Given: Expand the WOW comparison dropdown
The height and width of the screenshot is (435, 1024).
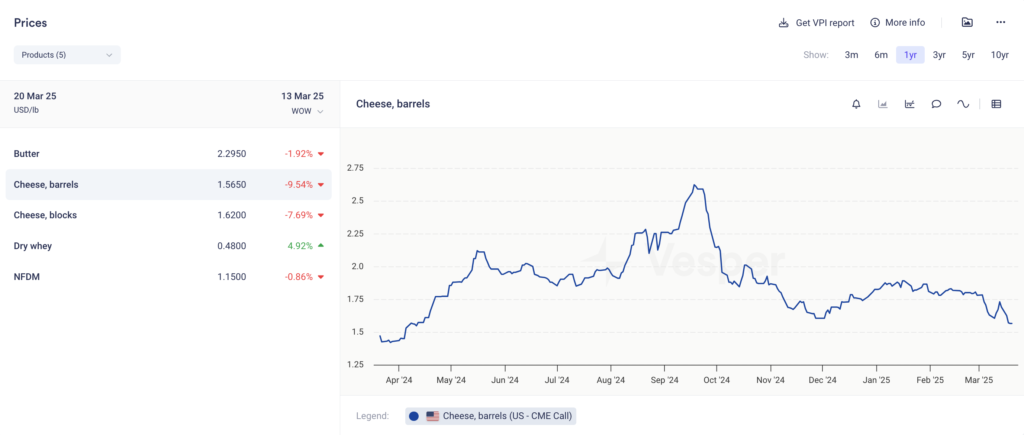Looking at the screenshot, I should (x=307, y=111).
